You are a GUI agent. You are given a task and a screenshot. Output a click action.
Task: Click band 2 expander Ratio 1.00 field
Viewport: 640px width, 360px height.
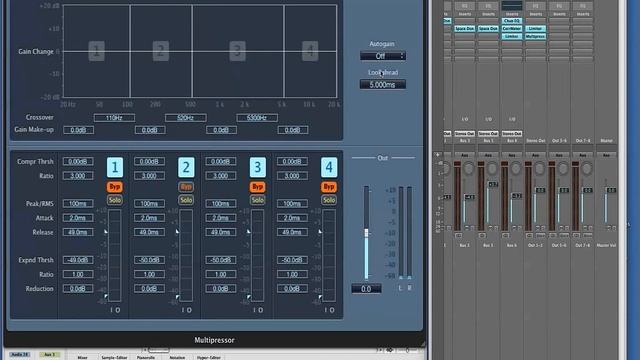pos(149,274)
